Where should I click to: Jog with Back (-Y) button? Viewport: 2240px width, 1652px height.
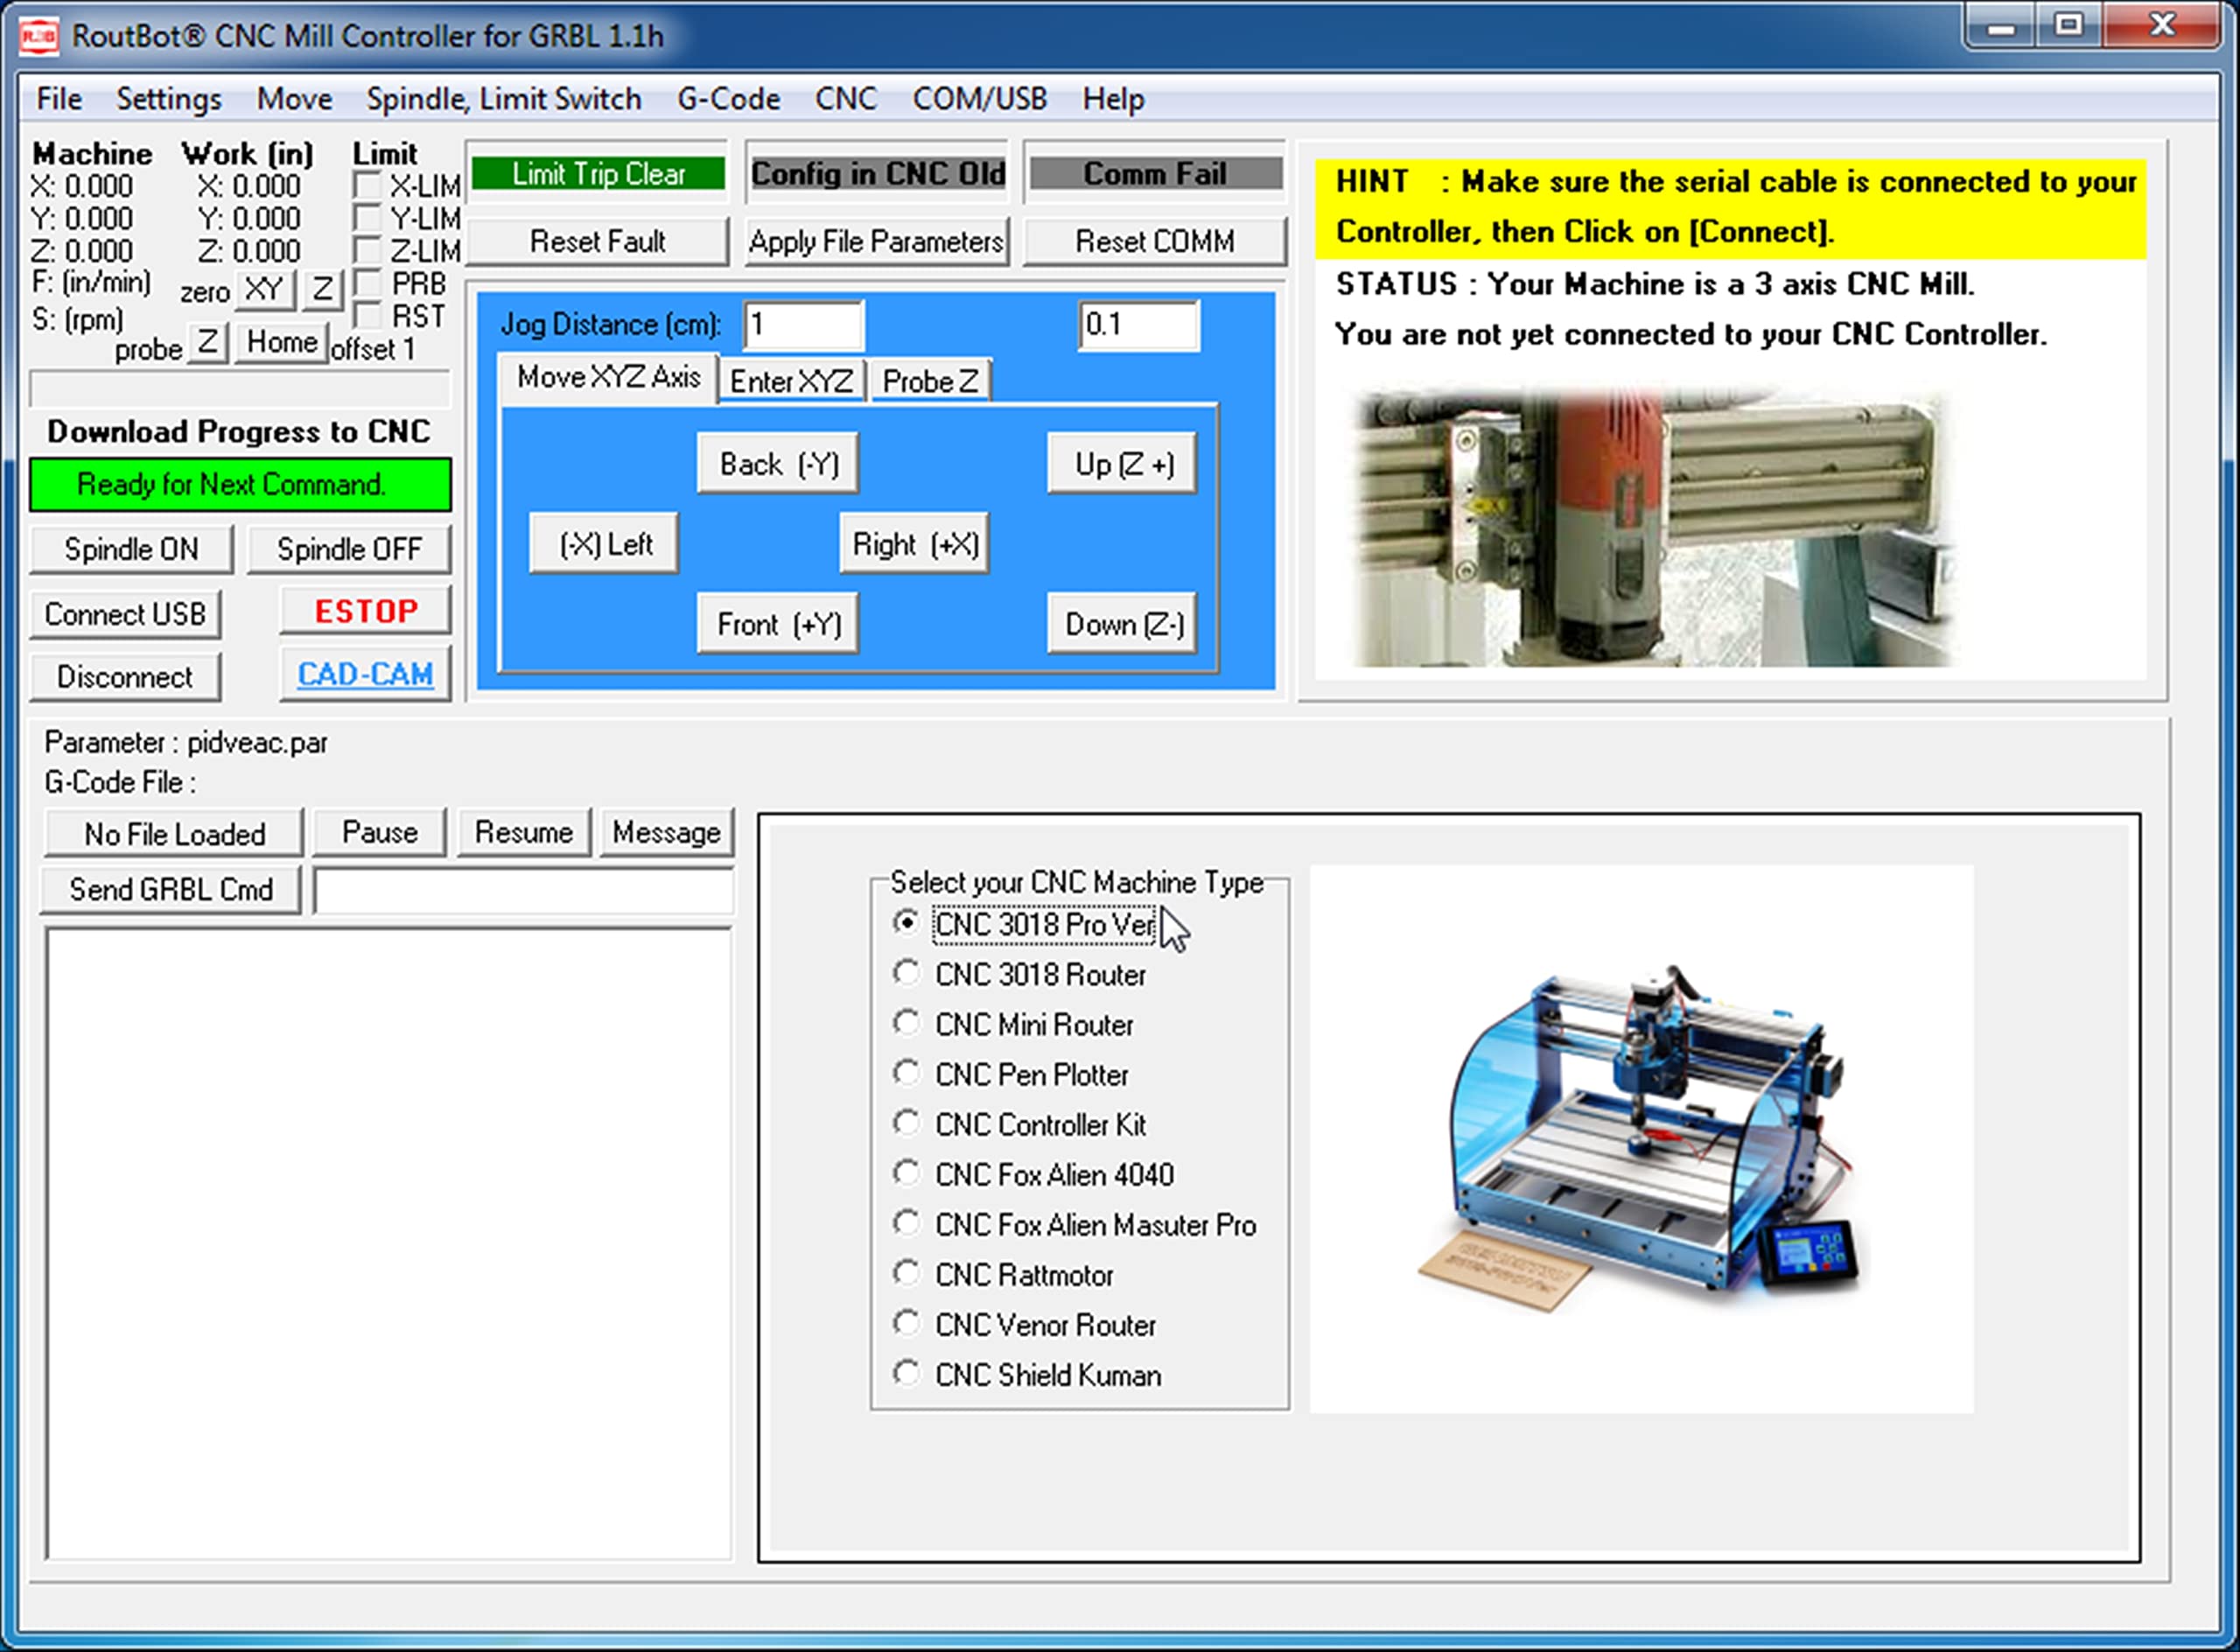[x=778, y=464]
